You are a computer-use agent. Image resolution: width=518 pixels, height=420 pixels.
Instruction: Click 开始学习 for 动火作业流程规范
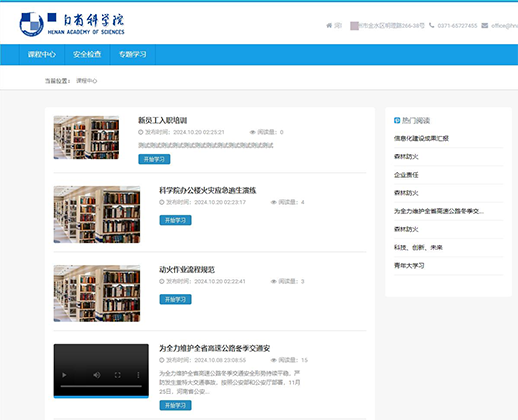(x=175, y=299)
